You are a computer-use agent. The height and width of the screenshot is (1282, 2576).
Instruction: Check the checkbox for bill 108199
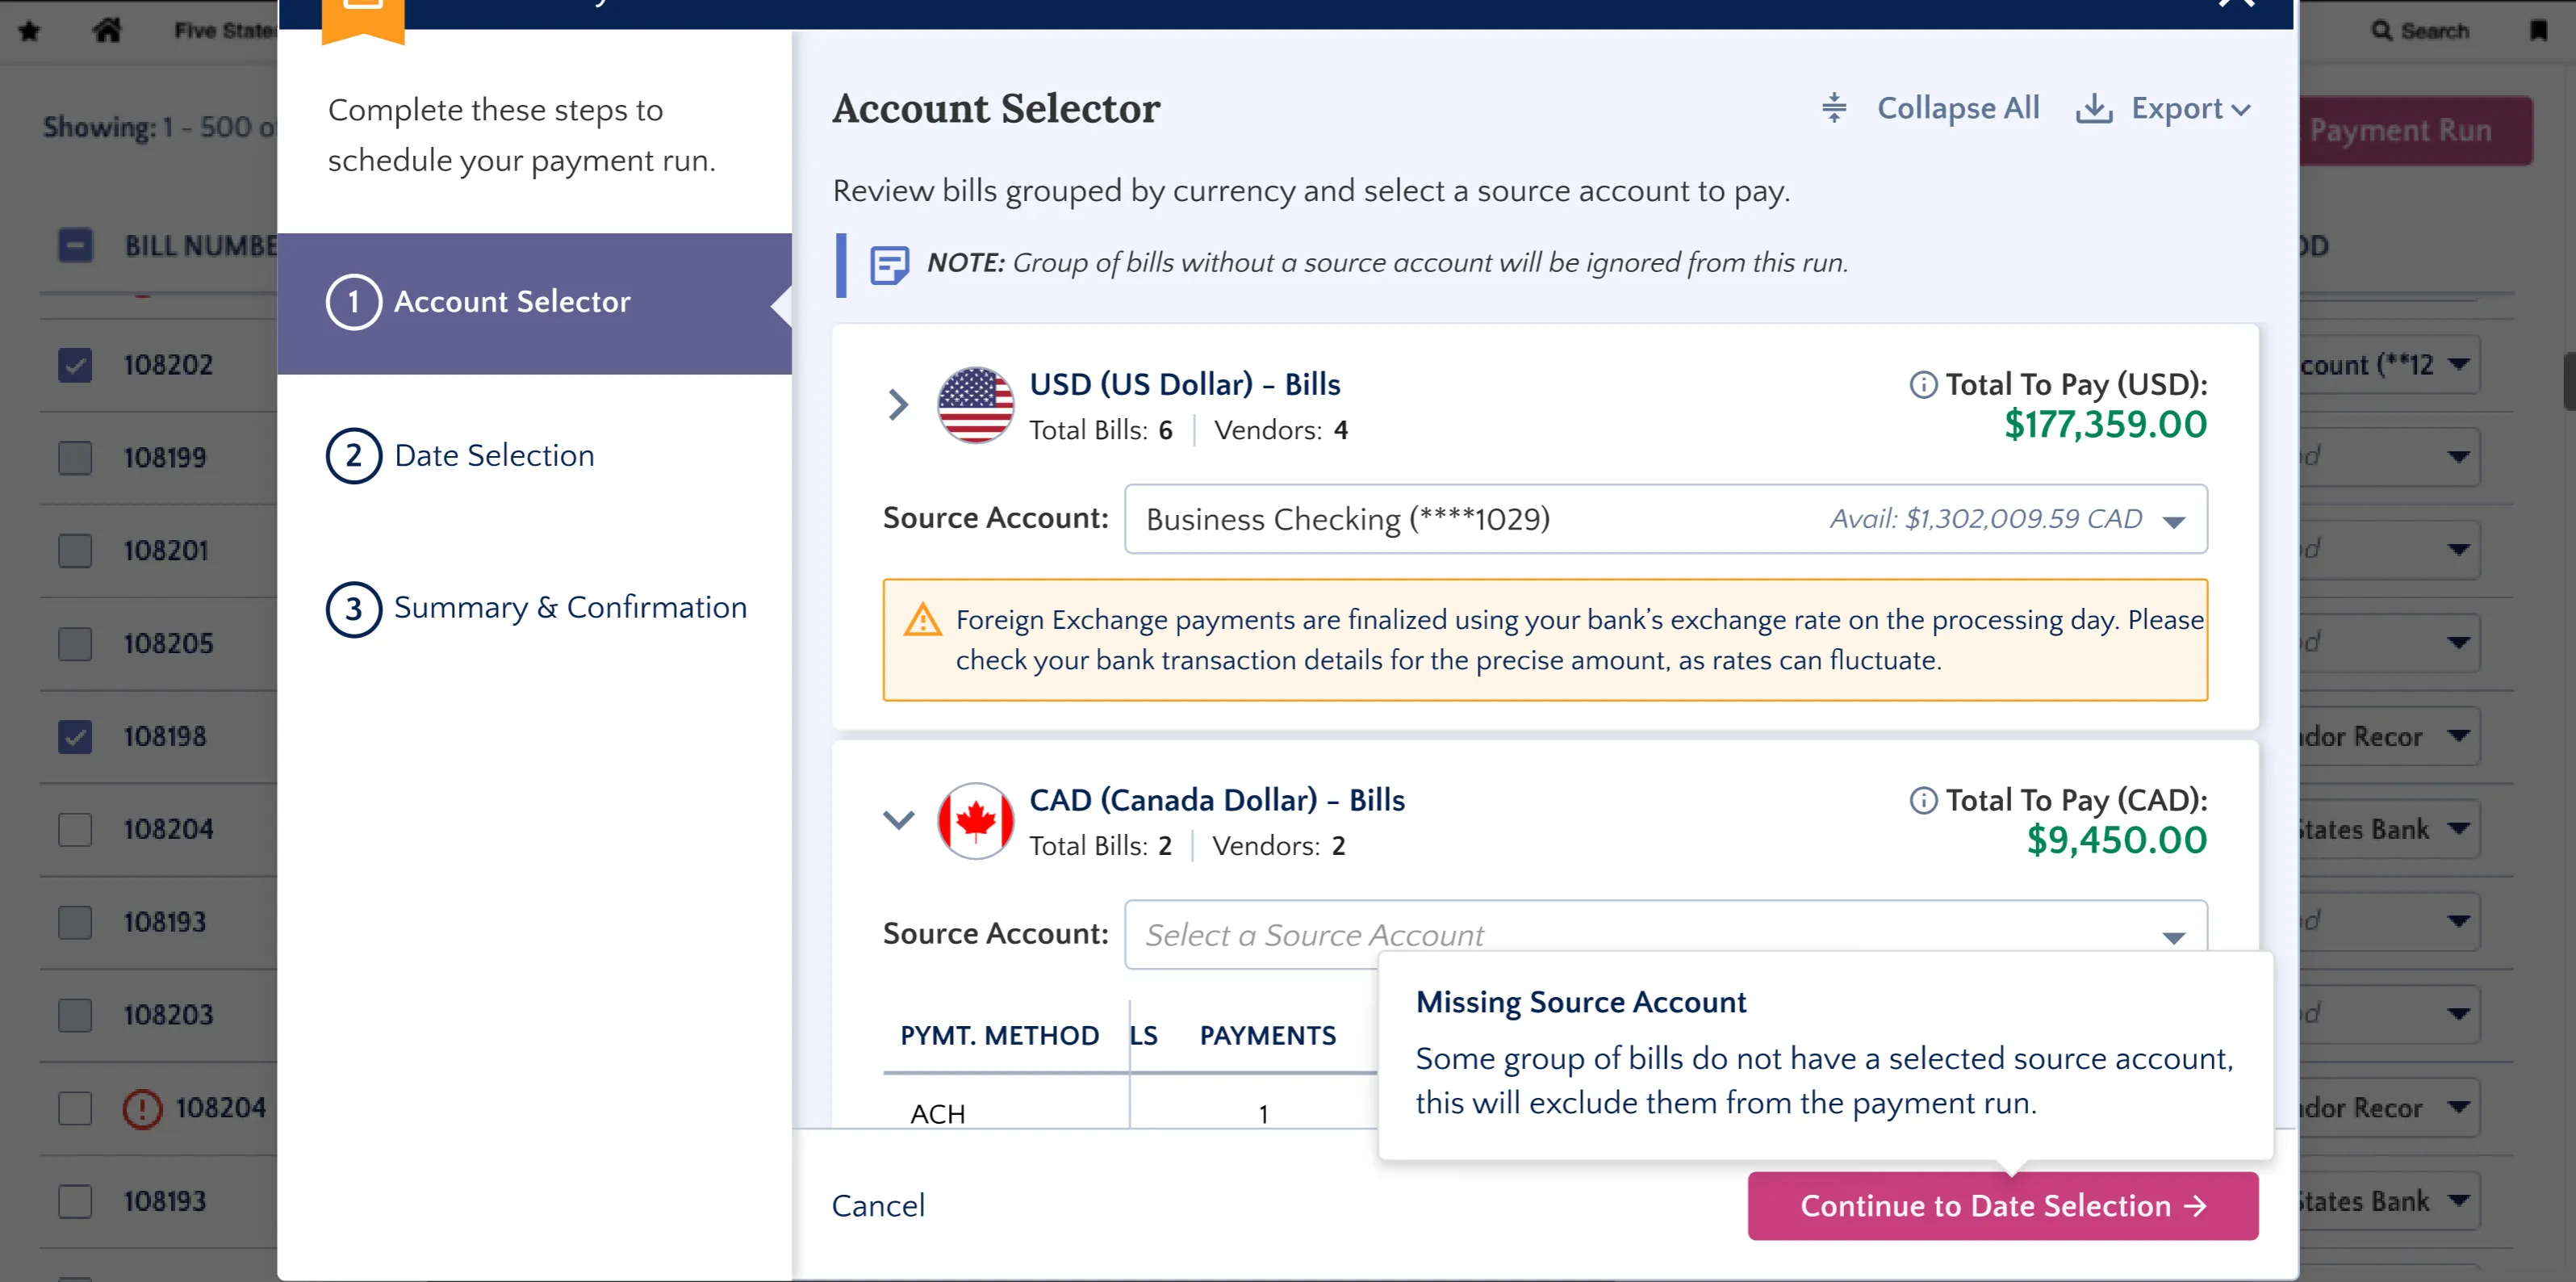75,458
